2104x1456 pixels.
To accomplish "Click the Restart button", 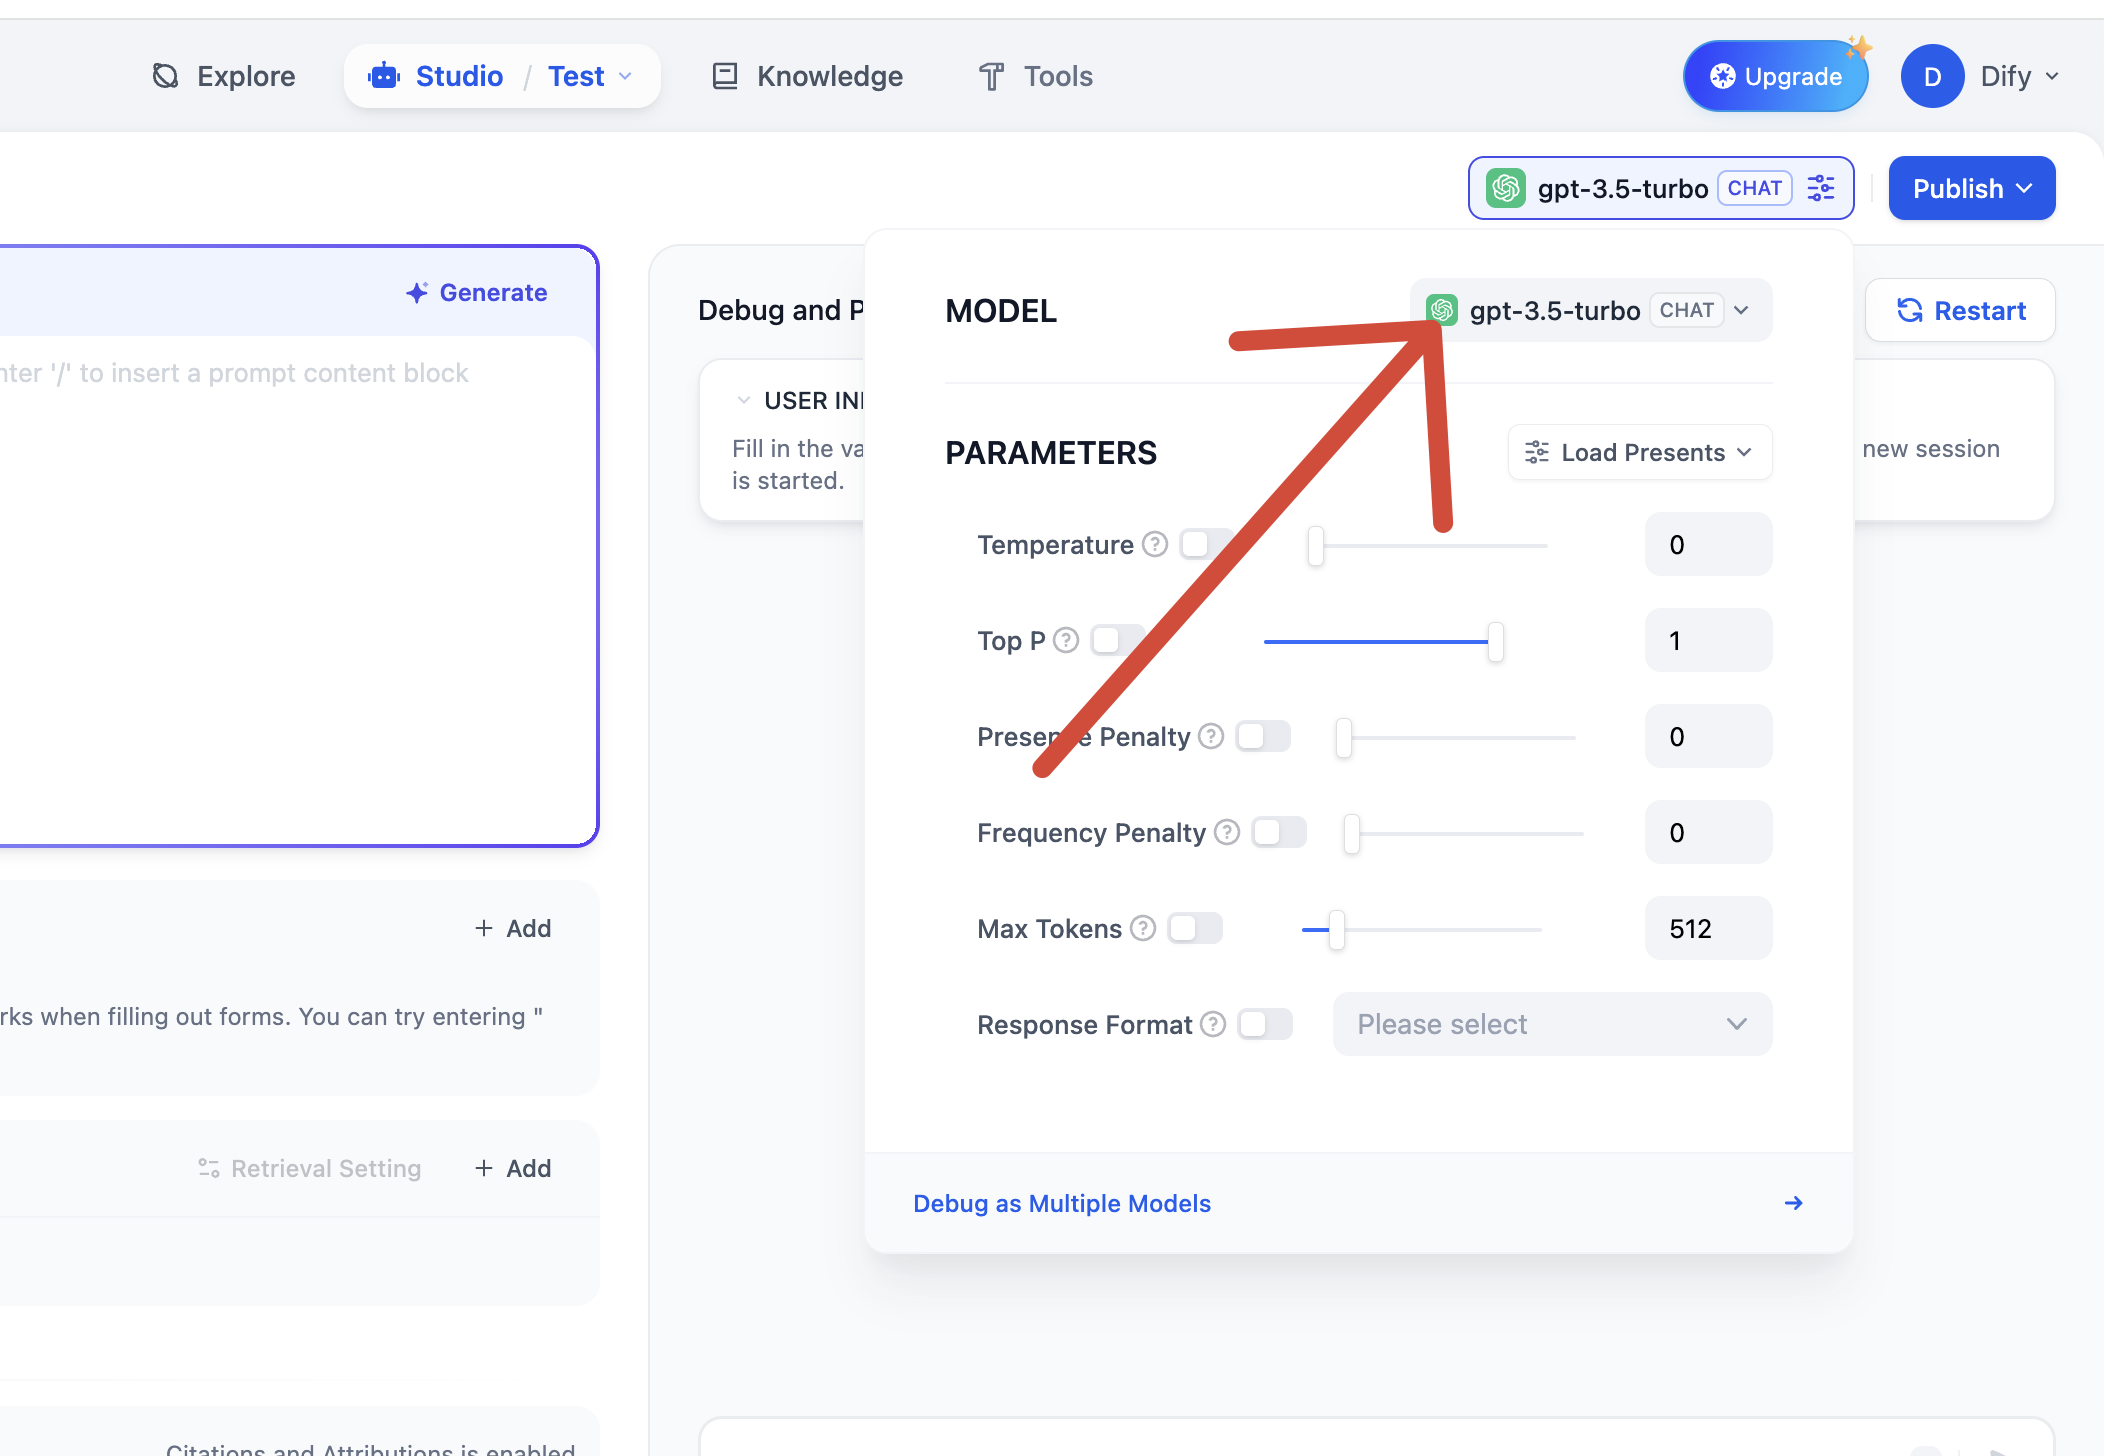I will coord(1960,310).
